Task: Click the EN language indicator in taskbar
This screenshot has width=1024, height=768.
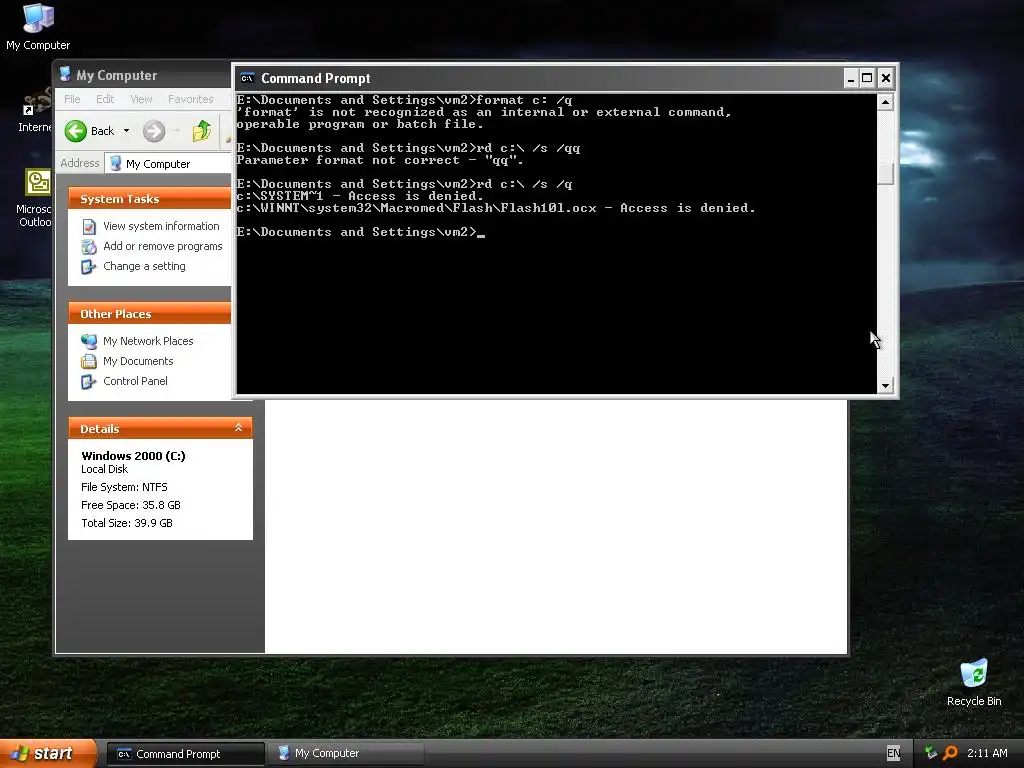Action: tap(893, 753)
